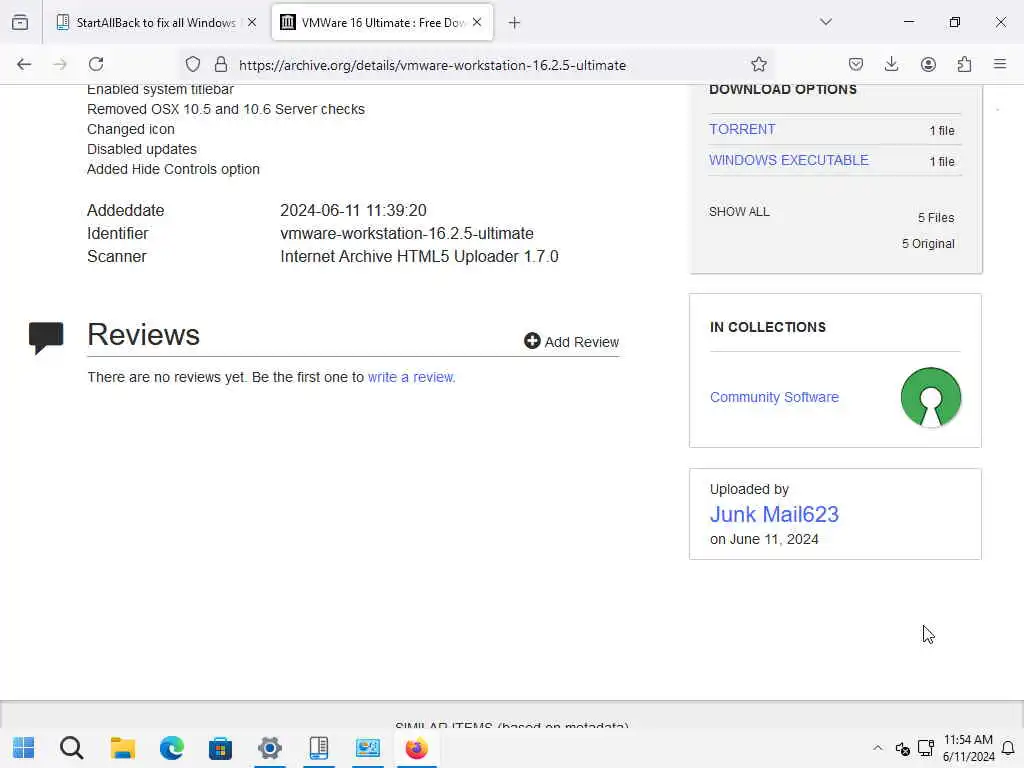This screenshot has height=768, width=1024.
Task: Close the VMWare 16 Ultimate tab
Action: 477,22
